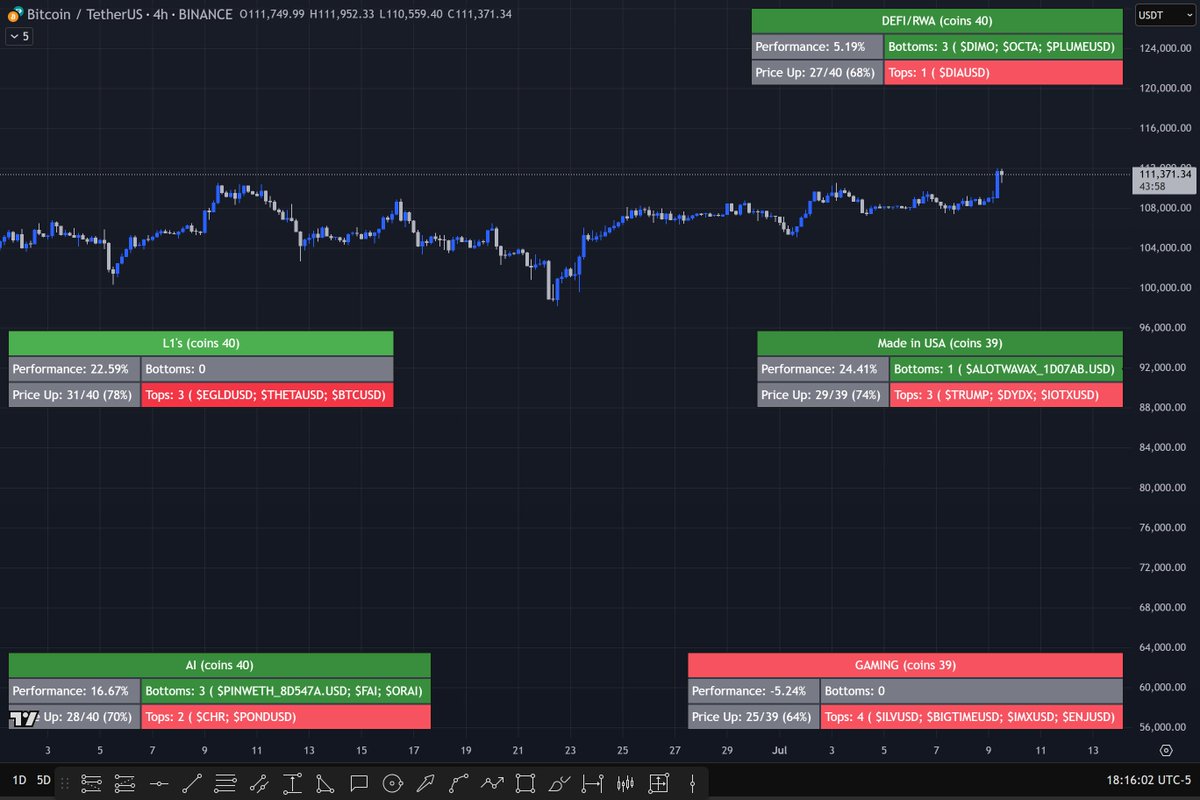Click Tops cell listing $TRUMP; $DYDX; $IOTXUSD

pos(1006,395)
